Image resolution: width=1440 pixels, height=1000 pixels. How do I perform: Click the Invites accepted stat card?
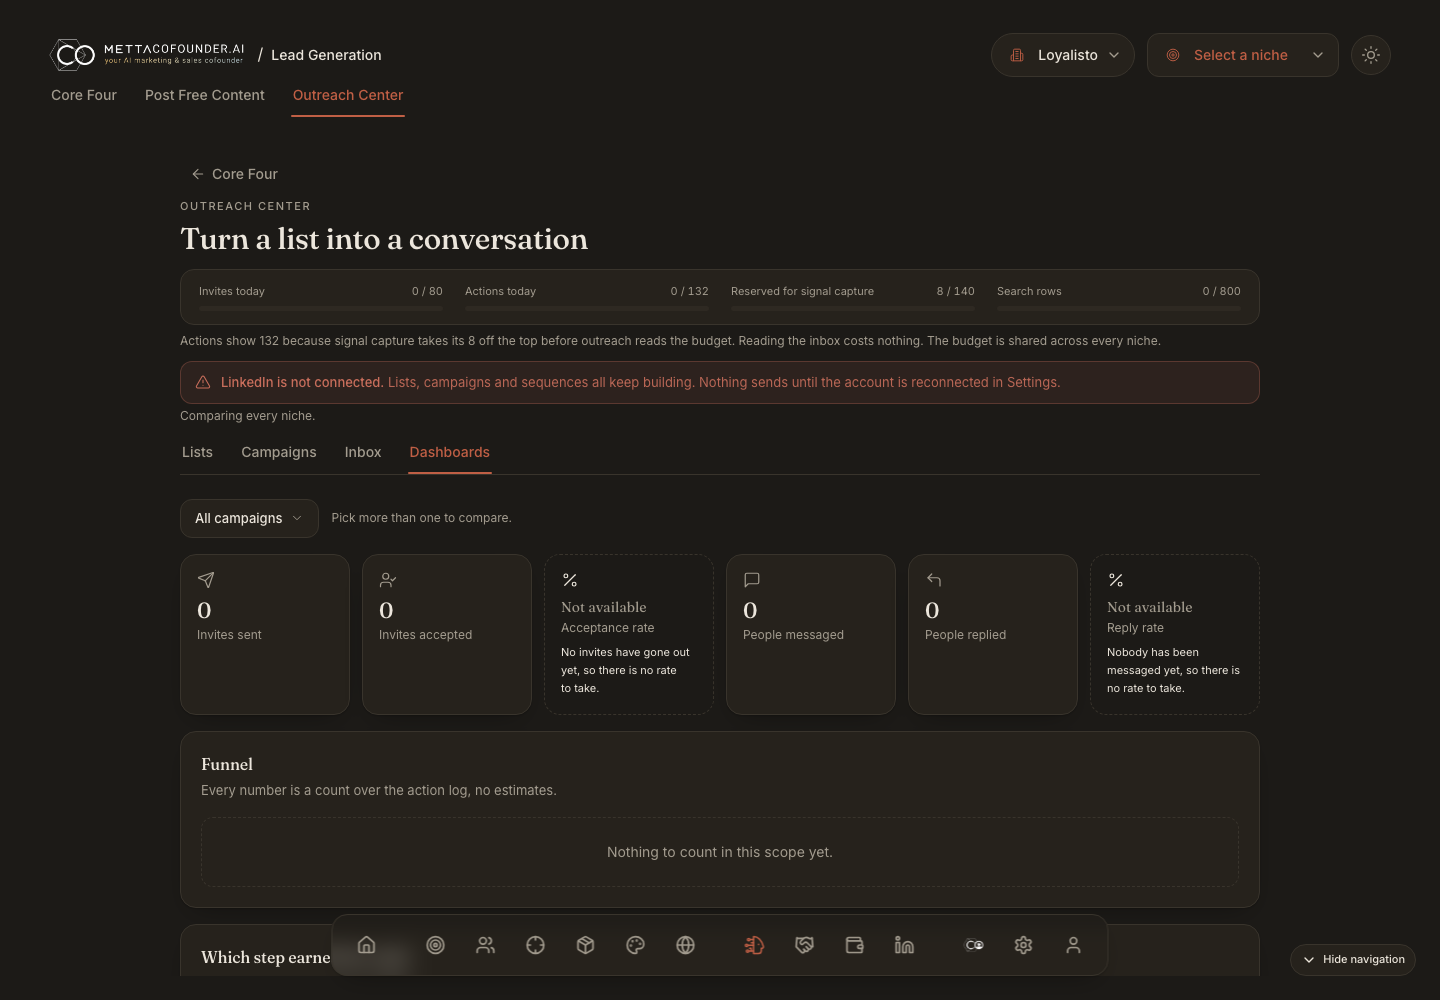pos(447,634)
